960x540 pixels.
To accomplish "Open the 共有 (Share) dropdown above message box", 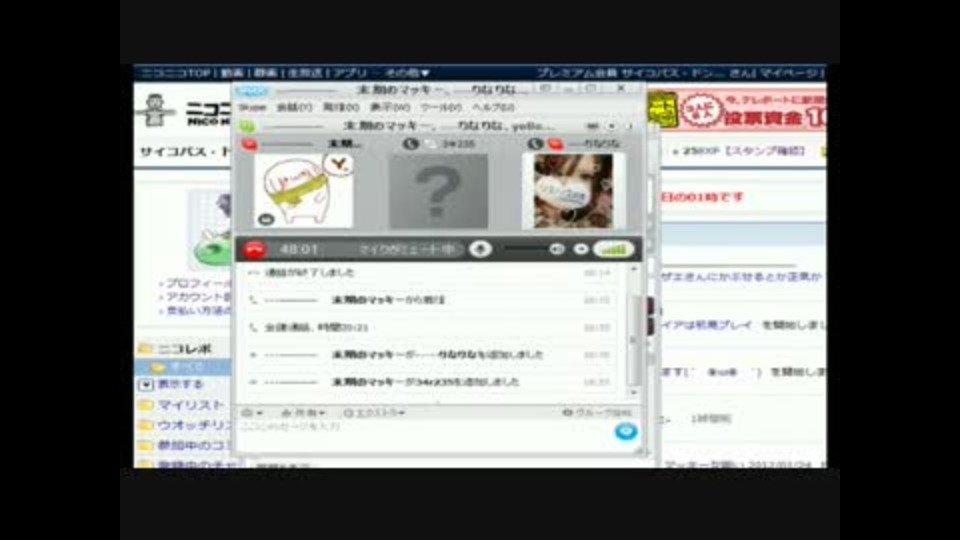I will pos(303,413).
